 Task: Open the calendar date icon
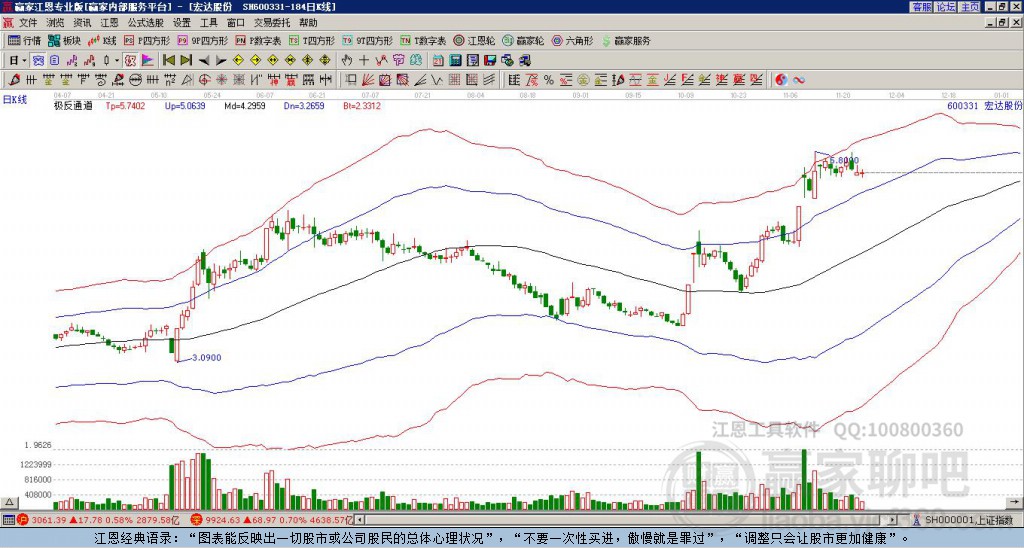[x=438, y=61]
